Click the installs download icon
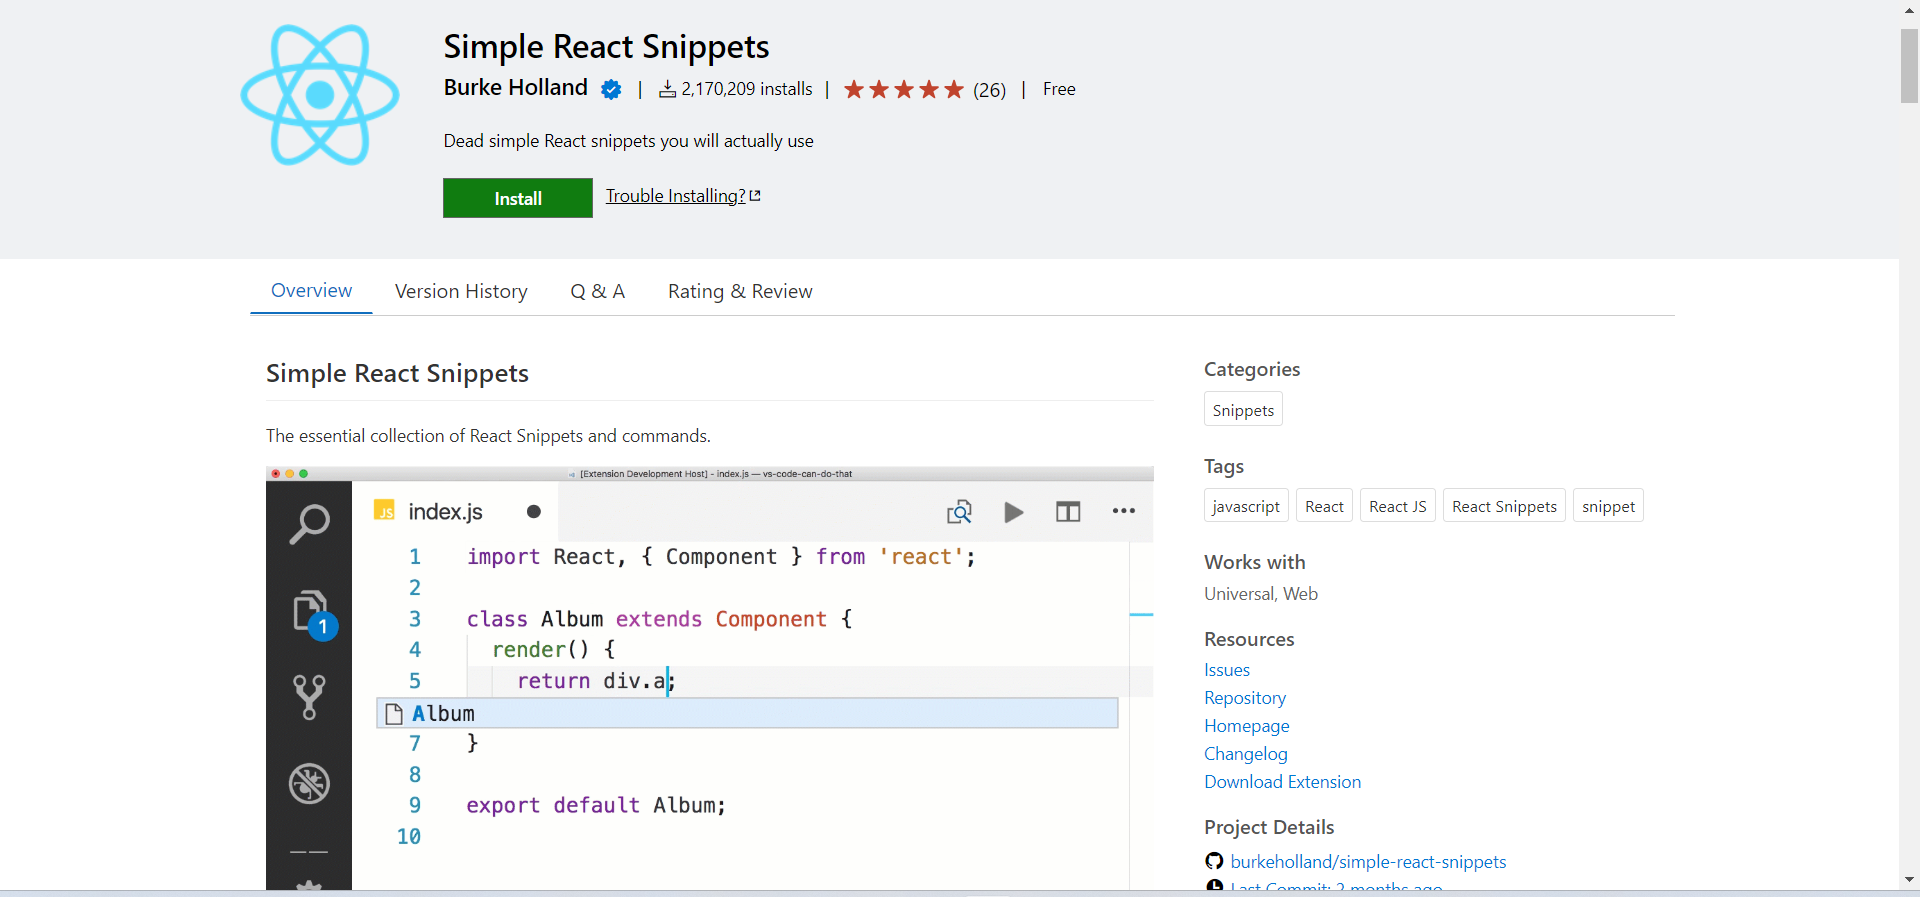The image size is (1920, 897). click(x=667, y=90)
